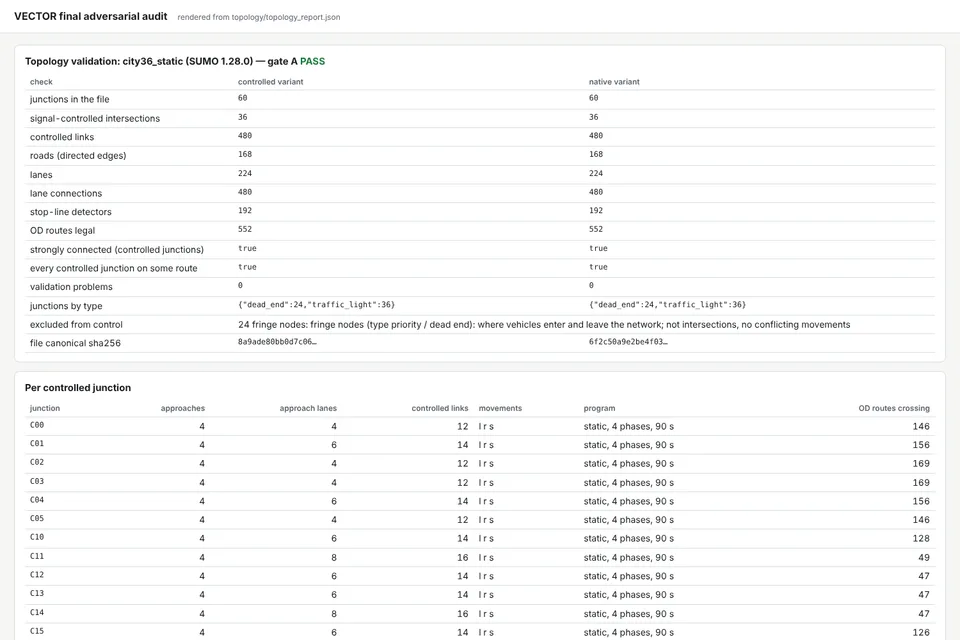The image size is (960, 640).
Task: Click OD routes crossing value 49 for C11
Action: point(924,557)
